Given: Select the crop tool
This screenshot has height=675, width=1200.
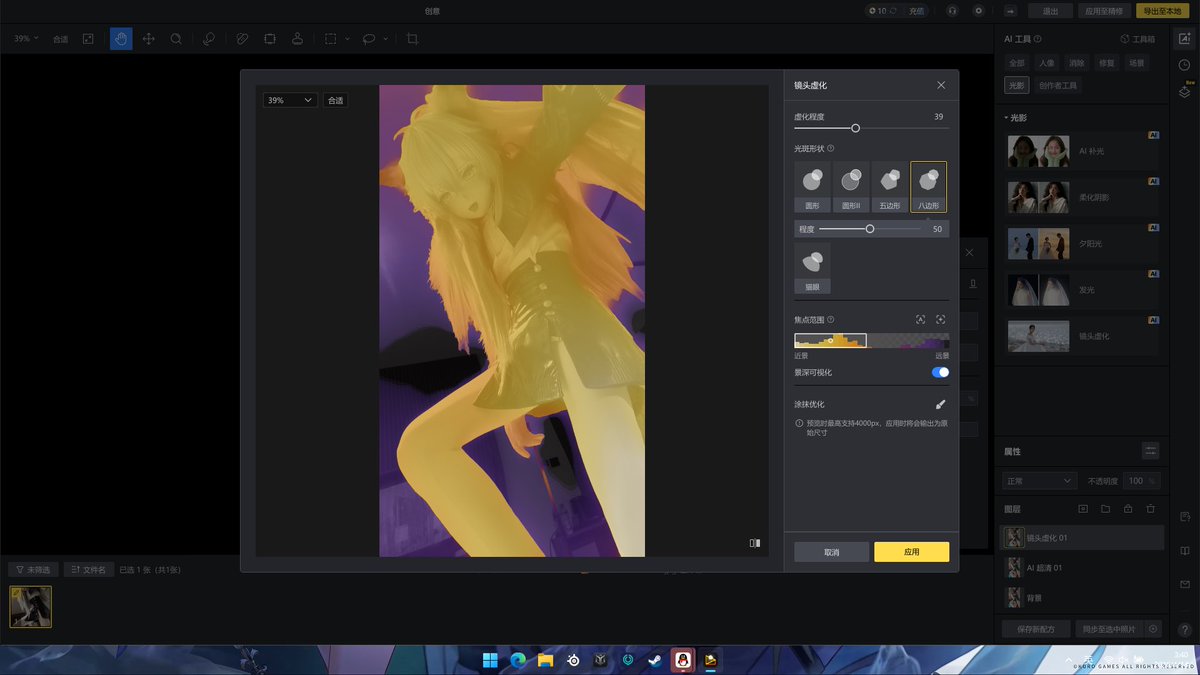Looking at the screenshot, I should pyautogui.click(x=412, y=39).
